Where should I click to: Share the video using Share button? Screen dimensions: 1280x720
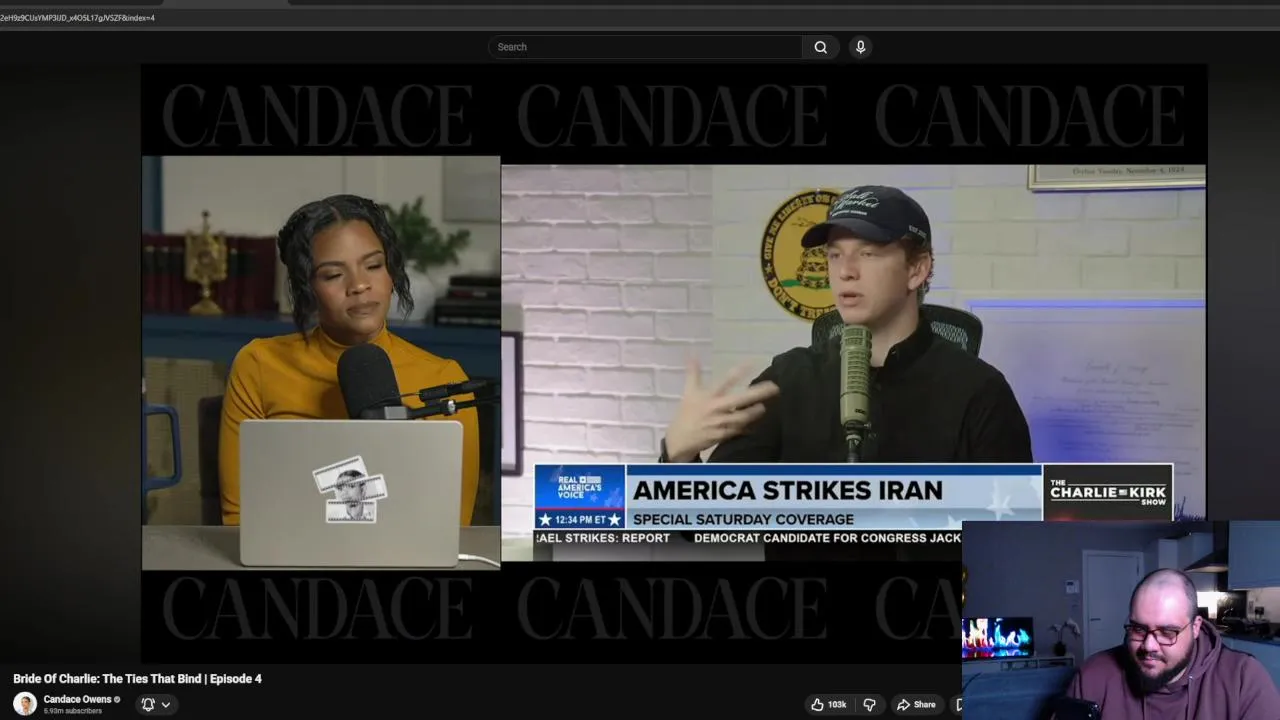pyautogui.click(x=916, y=704)
